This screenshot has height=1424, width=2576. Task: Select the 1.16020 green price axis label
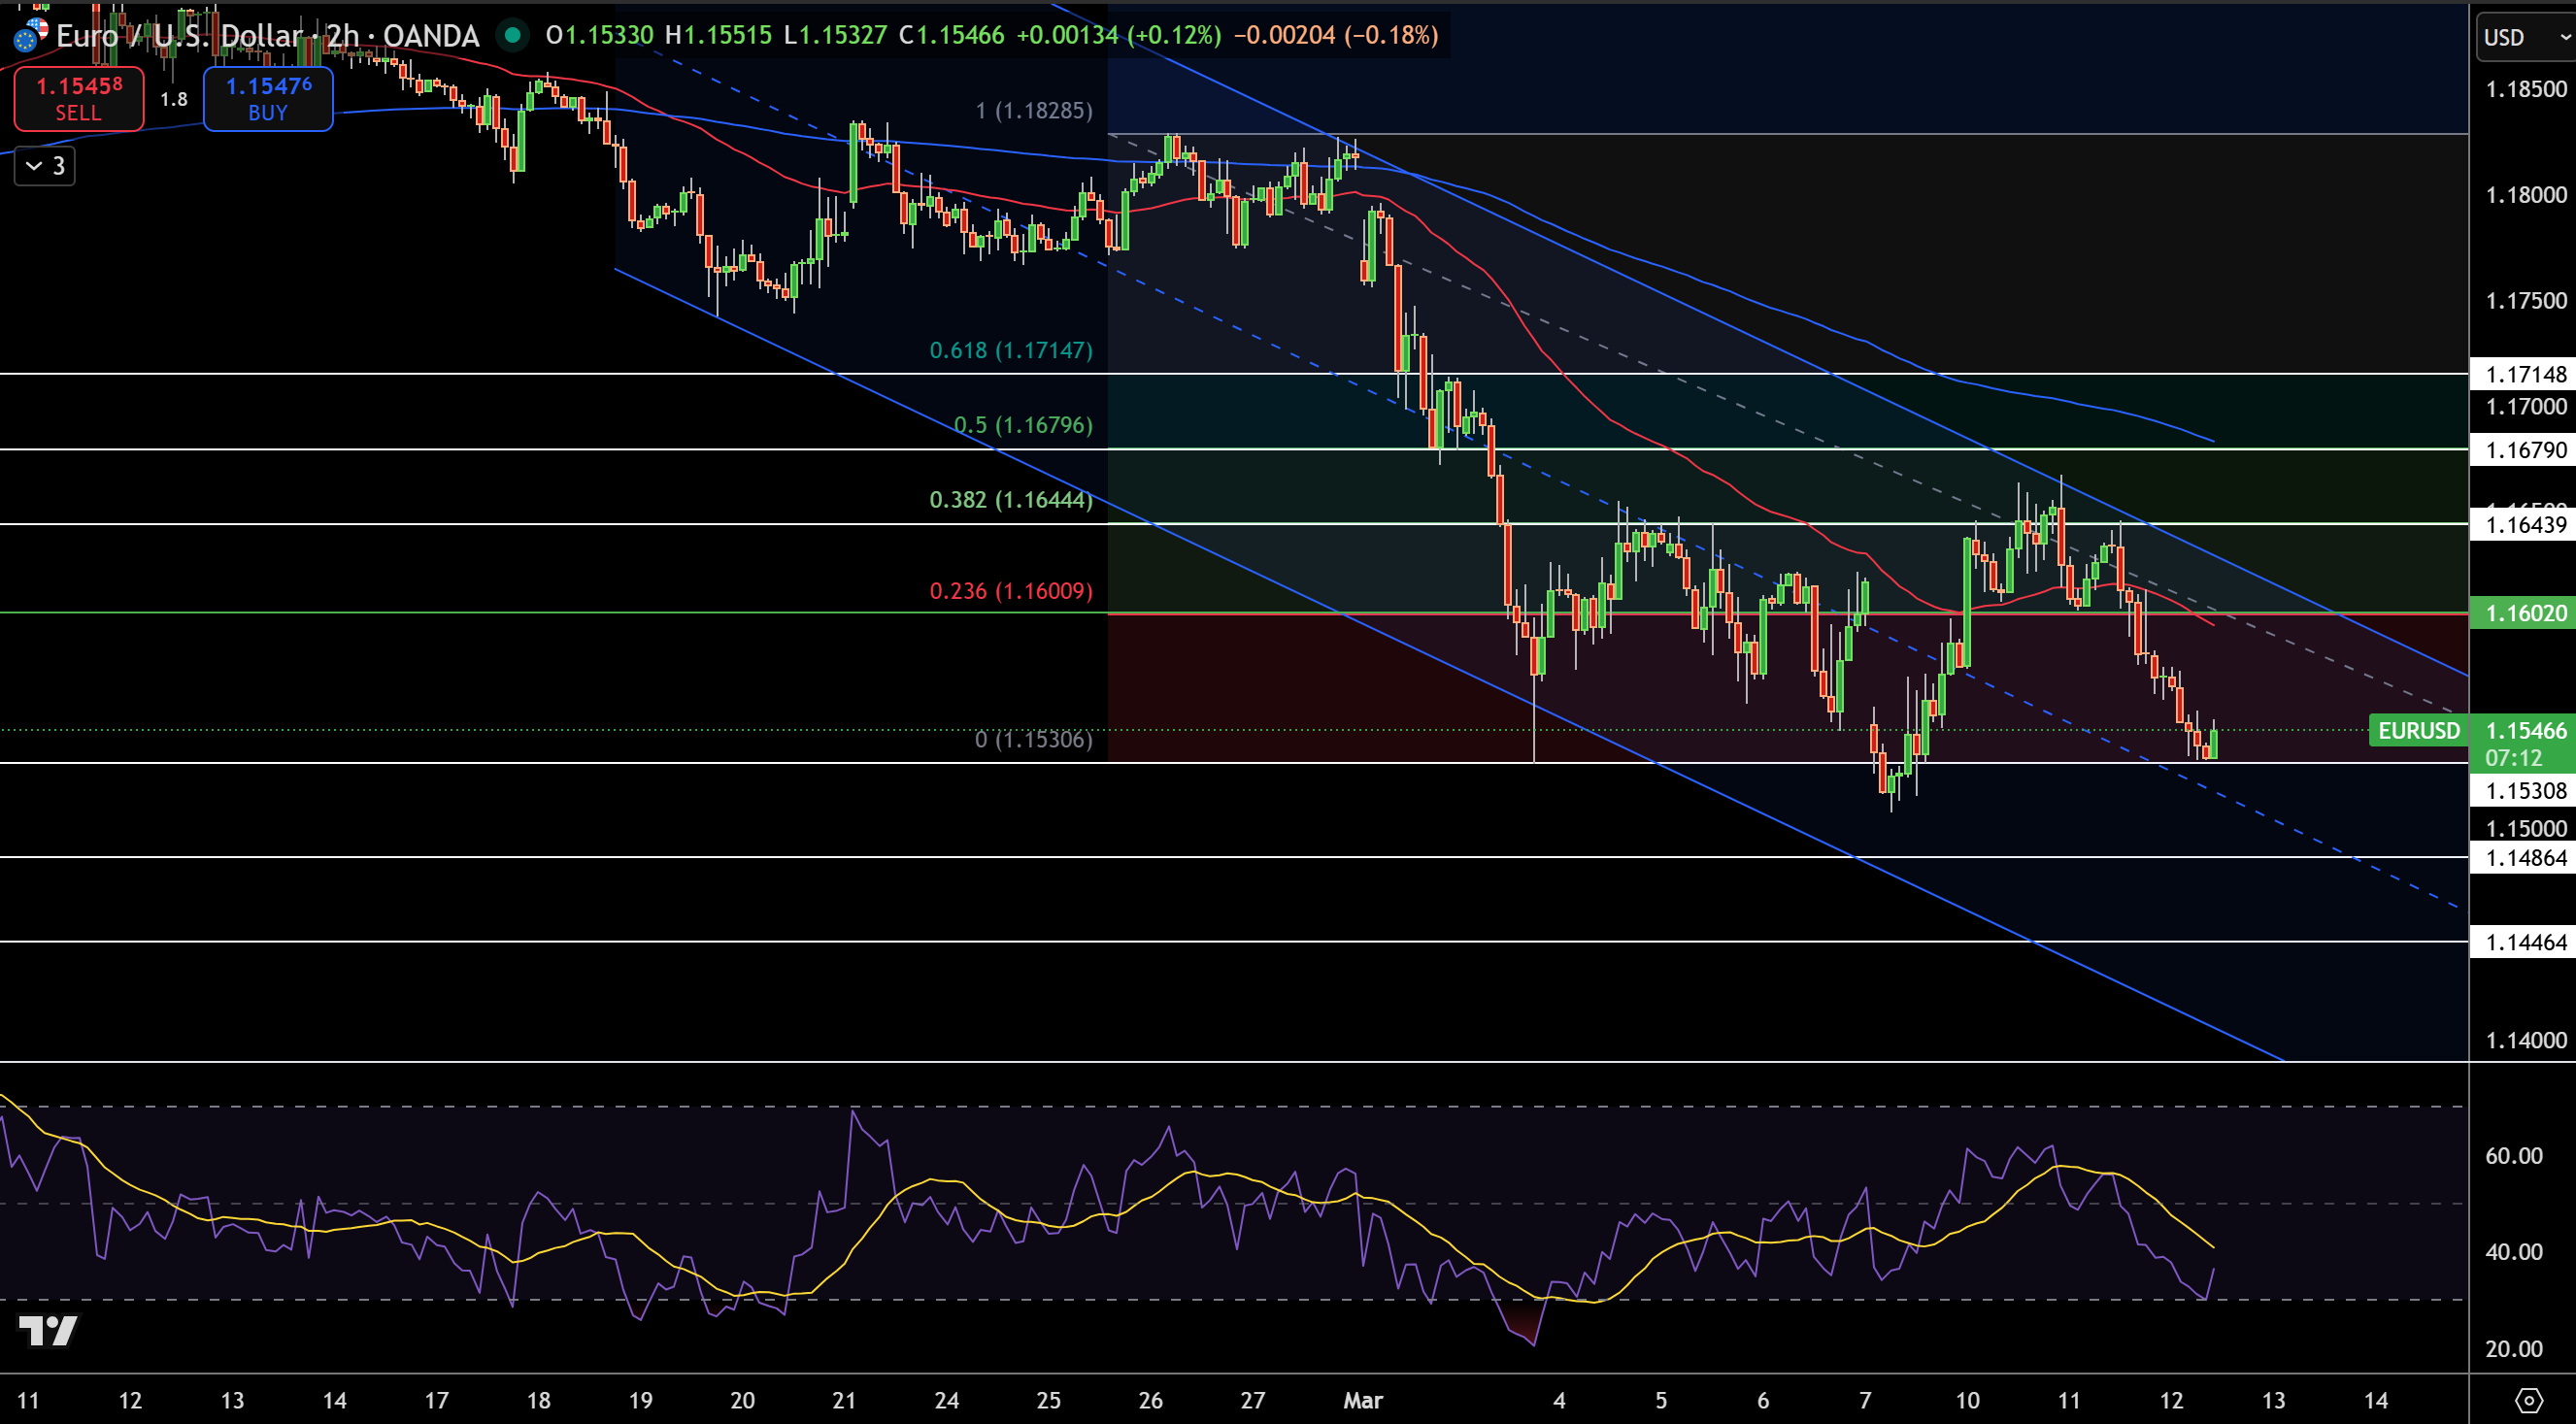pos(2525,613)
